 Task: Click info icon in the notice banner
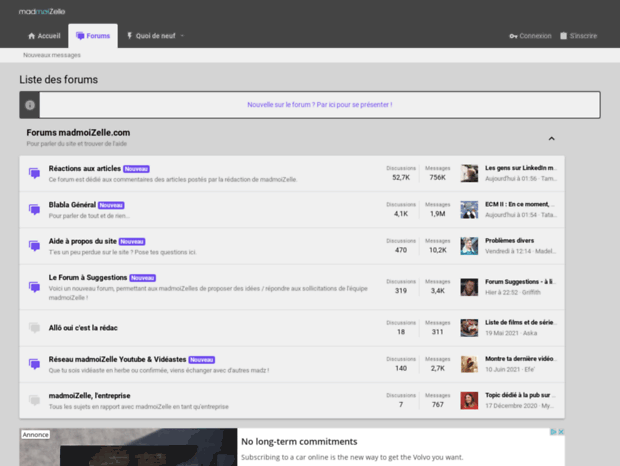pyautogui.click(x=31, y=104)
